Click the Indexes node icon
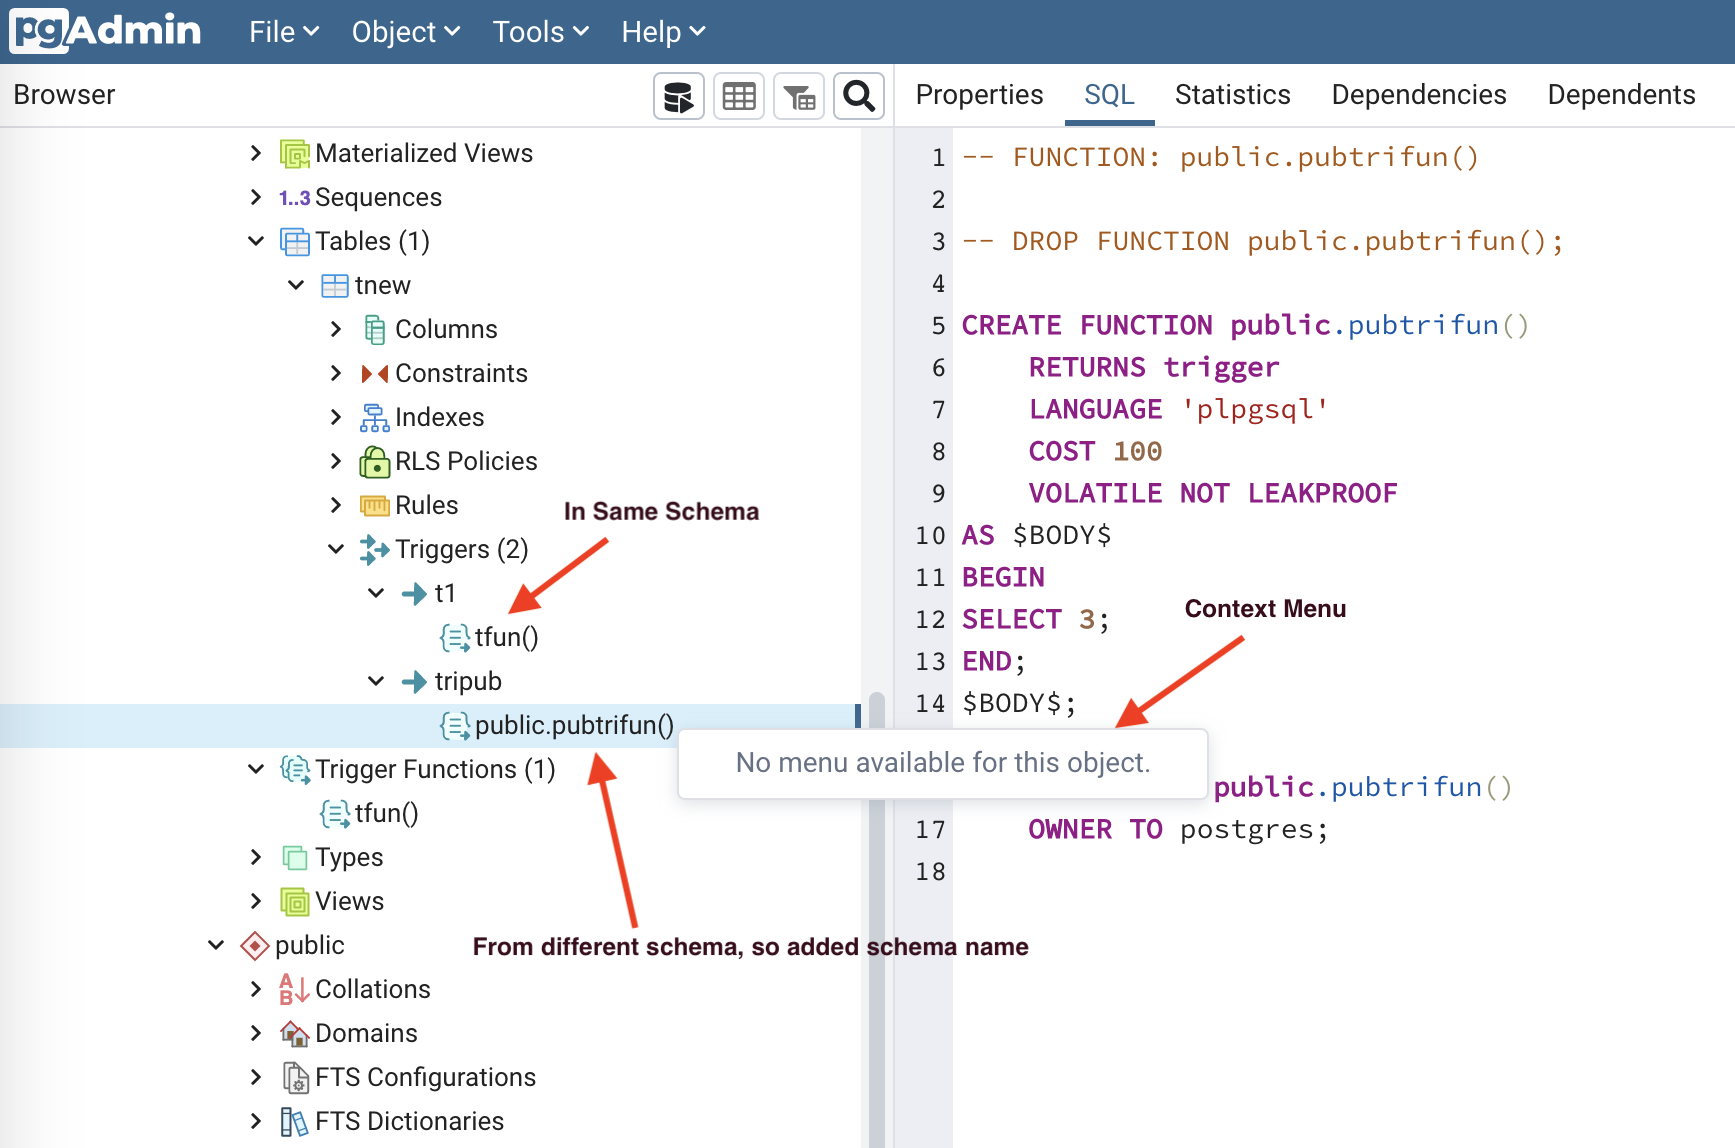The image size is (1735, 1148). tap(374, 418)
